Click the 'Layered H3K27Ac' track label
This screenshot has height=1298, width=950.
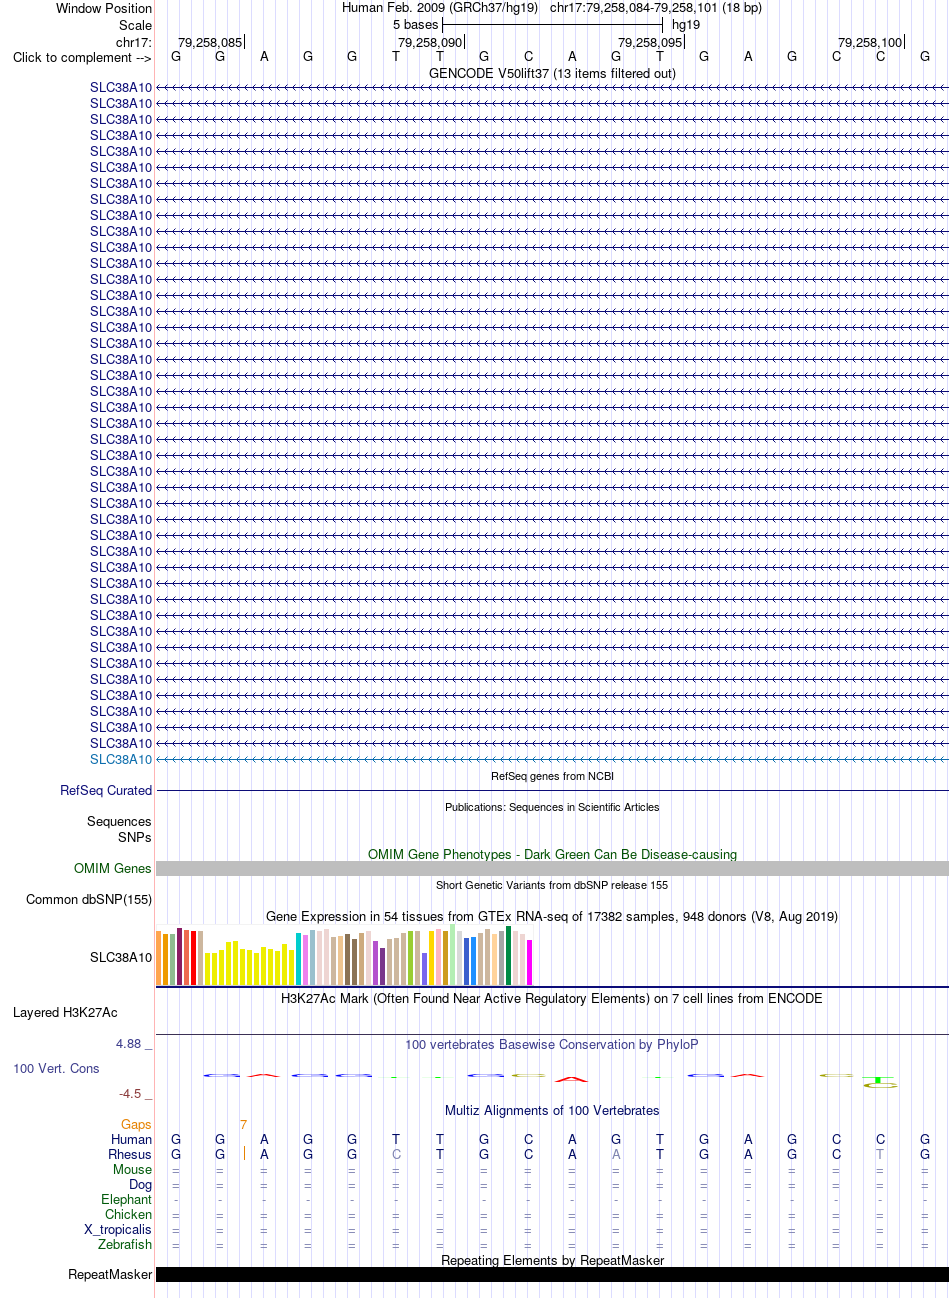65,1012
